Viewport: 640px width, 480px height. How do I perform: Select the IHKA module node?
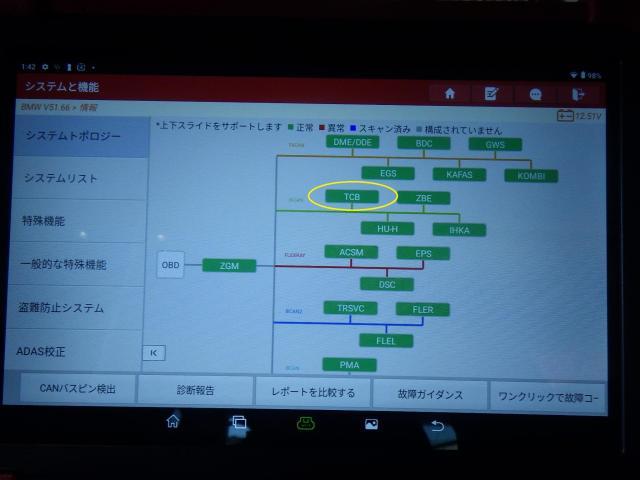[459, 230]
